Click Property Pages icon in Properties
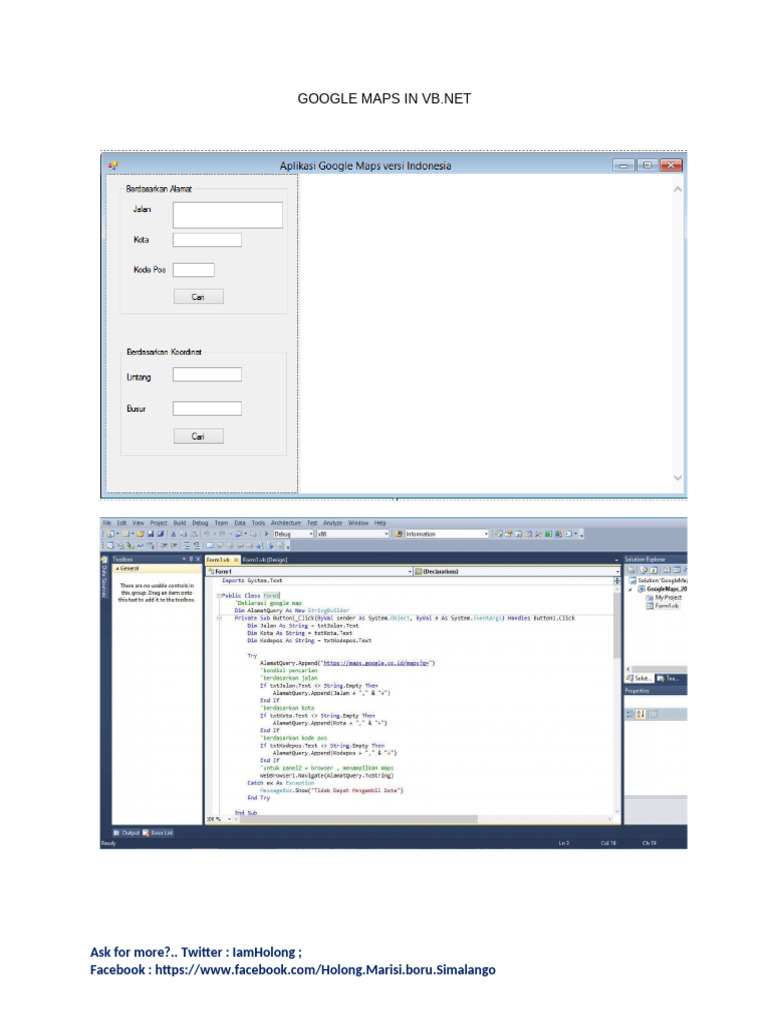768x1024 pixels. tap(653, 714)
